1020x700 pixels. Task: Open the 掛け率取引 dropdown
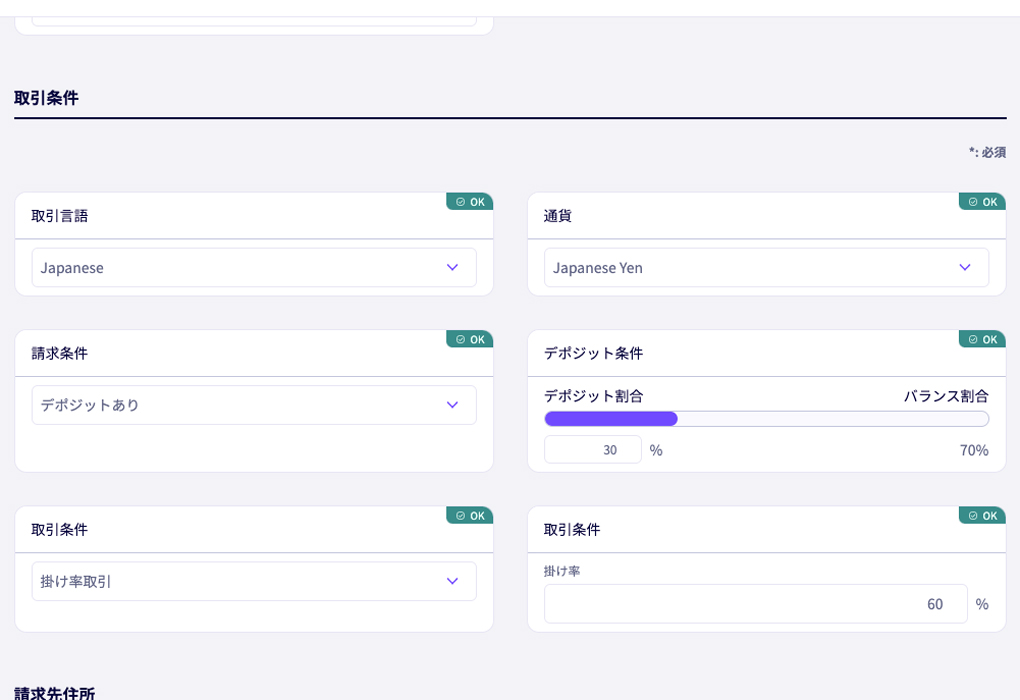pos(254,581)
